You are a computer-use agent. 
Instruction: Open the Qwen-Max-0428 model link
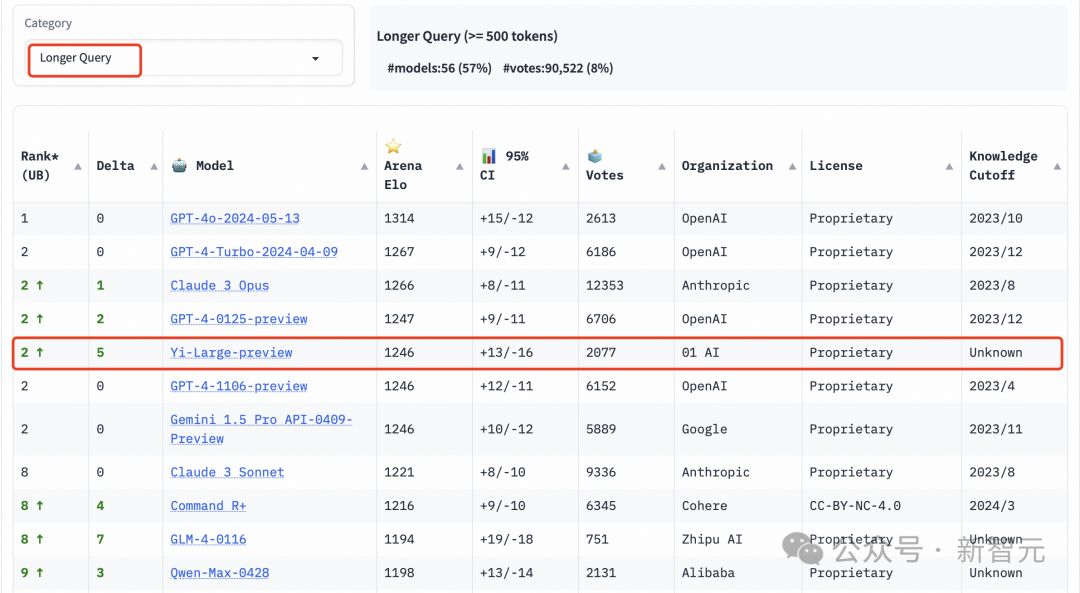point(220,573)
